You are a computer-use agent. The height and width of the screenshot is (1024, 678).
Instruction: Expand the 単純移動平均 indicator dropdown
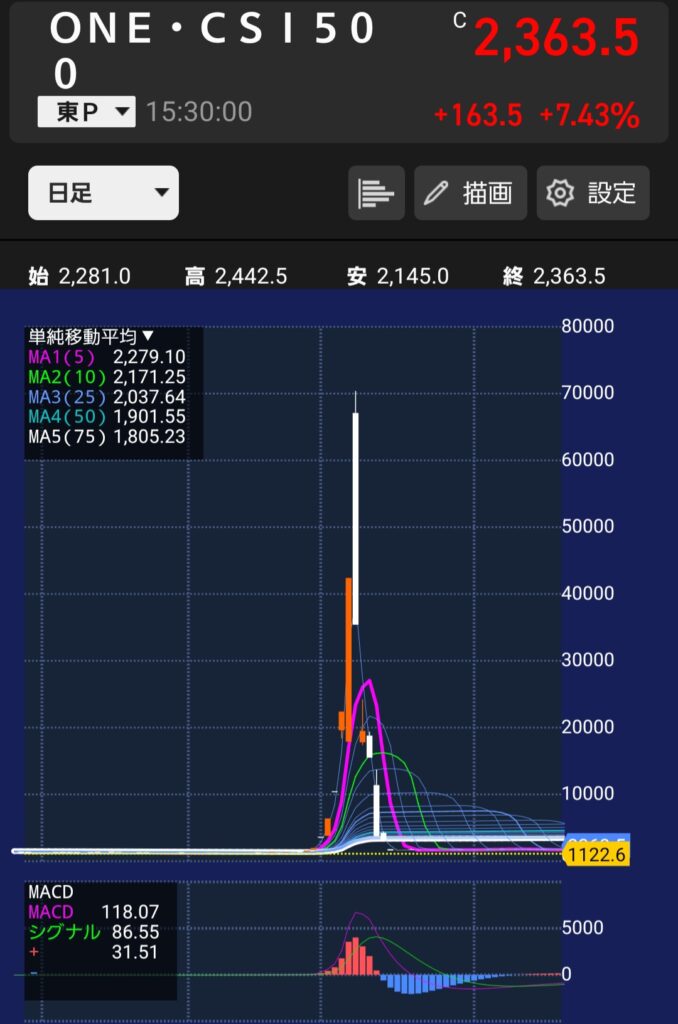[91, 337]
